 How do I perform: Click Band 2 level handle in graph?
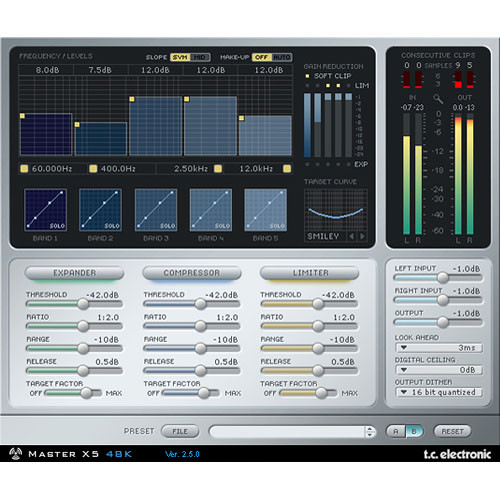(x=77, y=125)
